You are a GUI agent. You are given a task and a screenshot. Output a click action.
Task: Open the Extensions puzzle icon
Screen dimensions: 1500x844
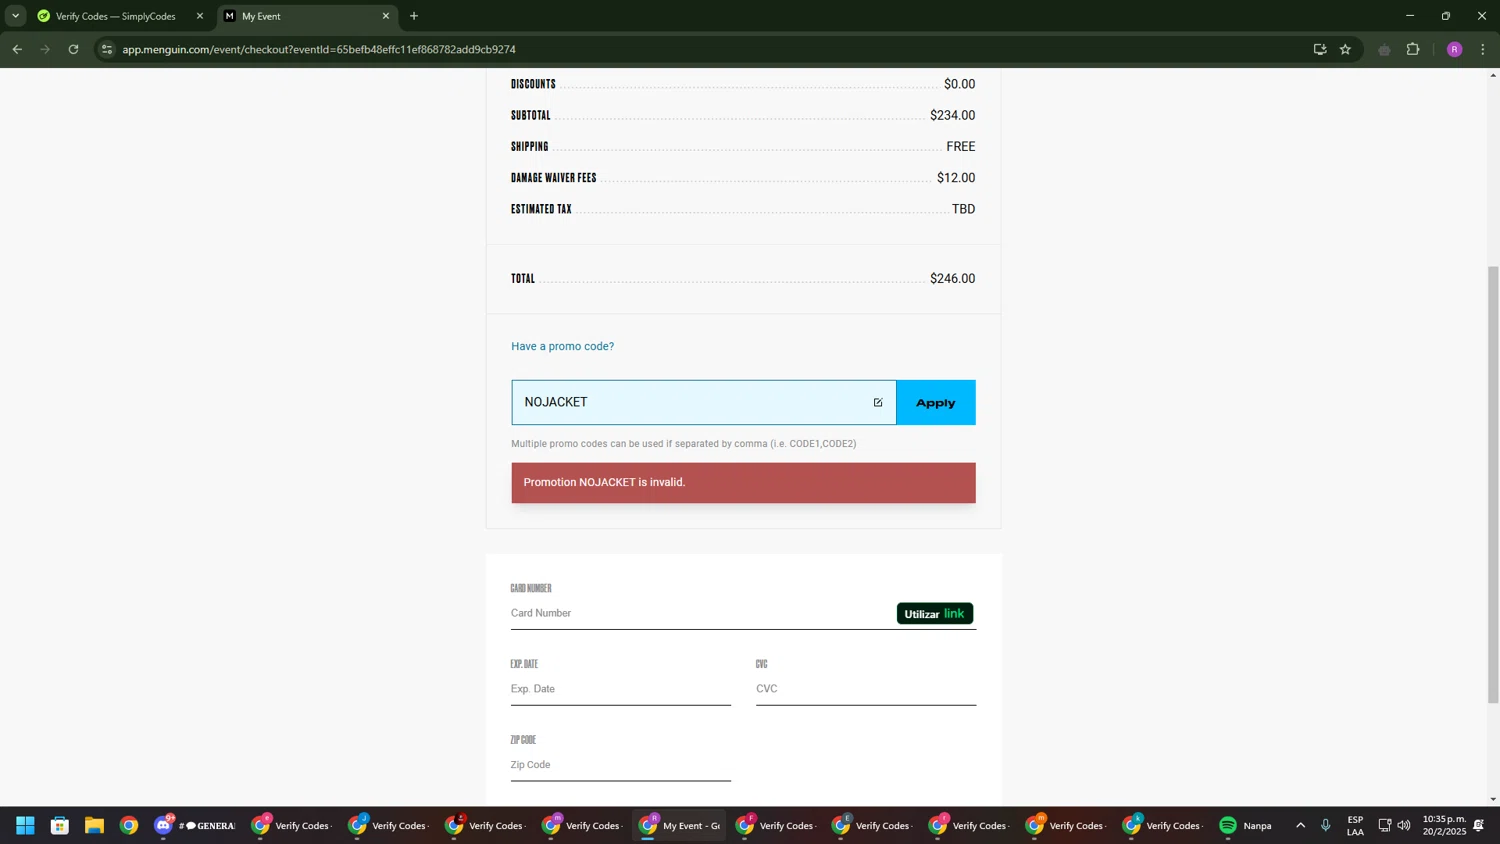1413,49
